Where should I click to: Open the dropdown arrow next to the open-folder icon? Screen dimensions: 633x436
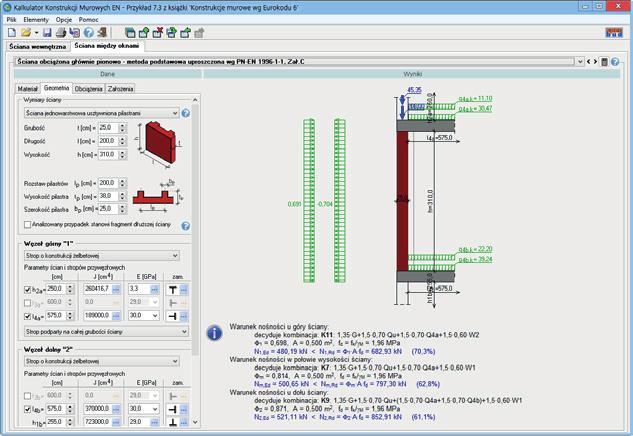pyautogui.click(x=36, y=33)
